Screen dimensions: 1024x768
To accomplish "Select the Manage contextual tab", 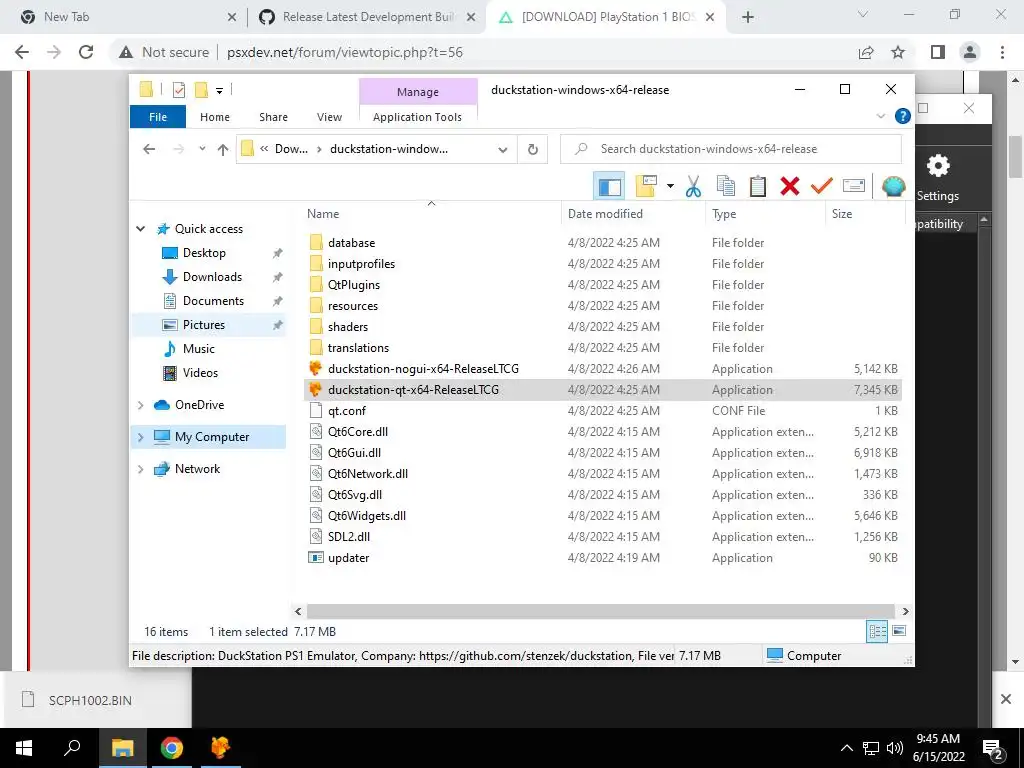I will pyautogui.click(x=418, y=92).
